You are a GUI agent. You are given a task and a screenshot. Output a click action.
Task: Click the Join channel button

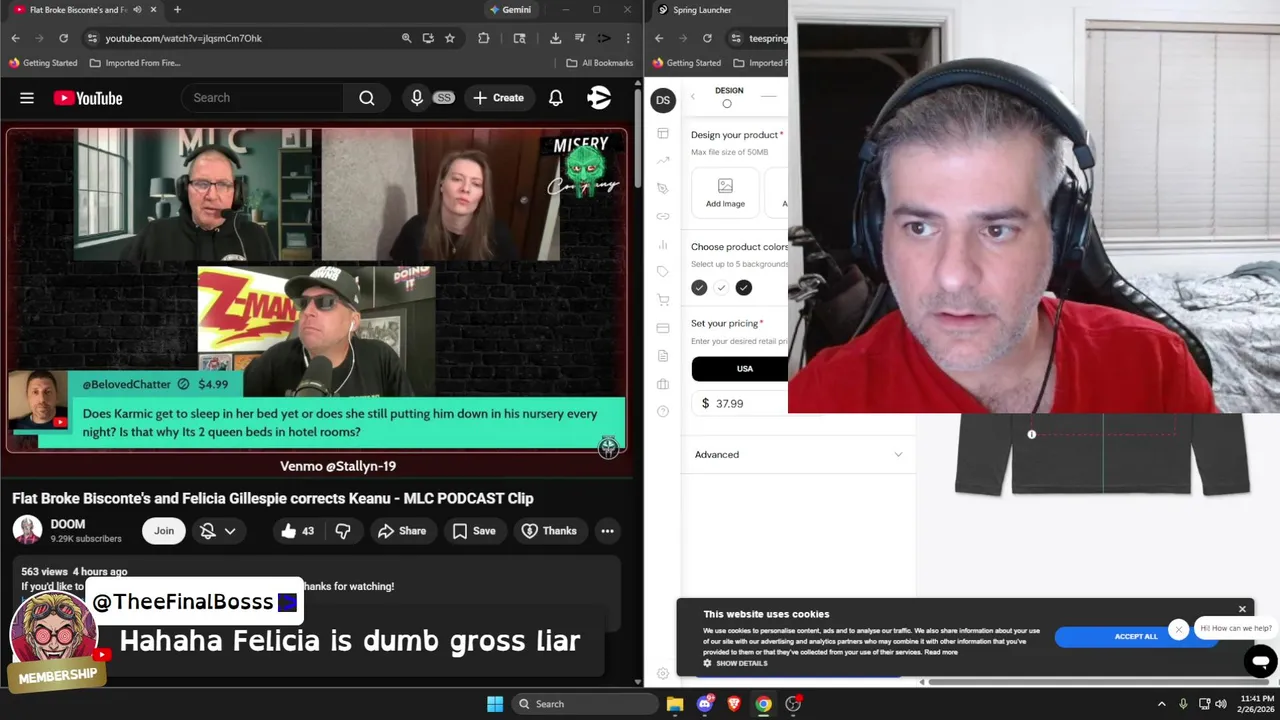click(x=164, y=531)
